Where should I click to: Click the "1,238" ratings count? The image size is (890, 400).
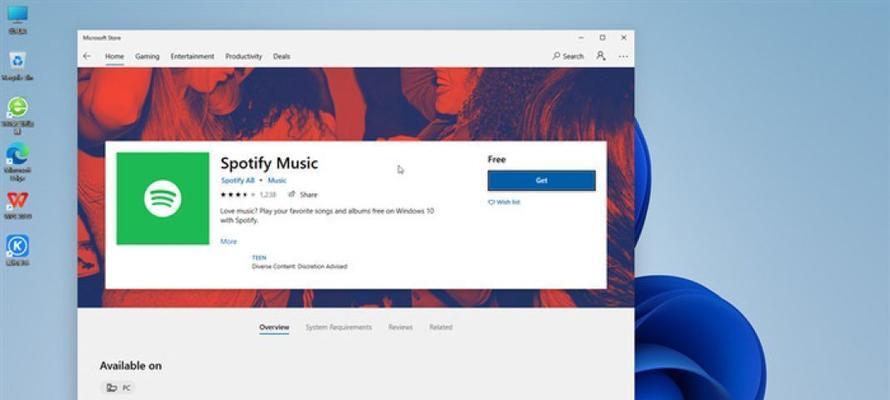click(268, 195)
